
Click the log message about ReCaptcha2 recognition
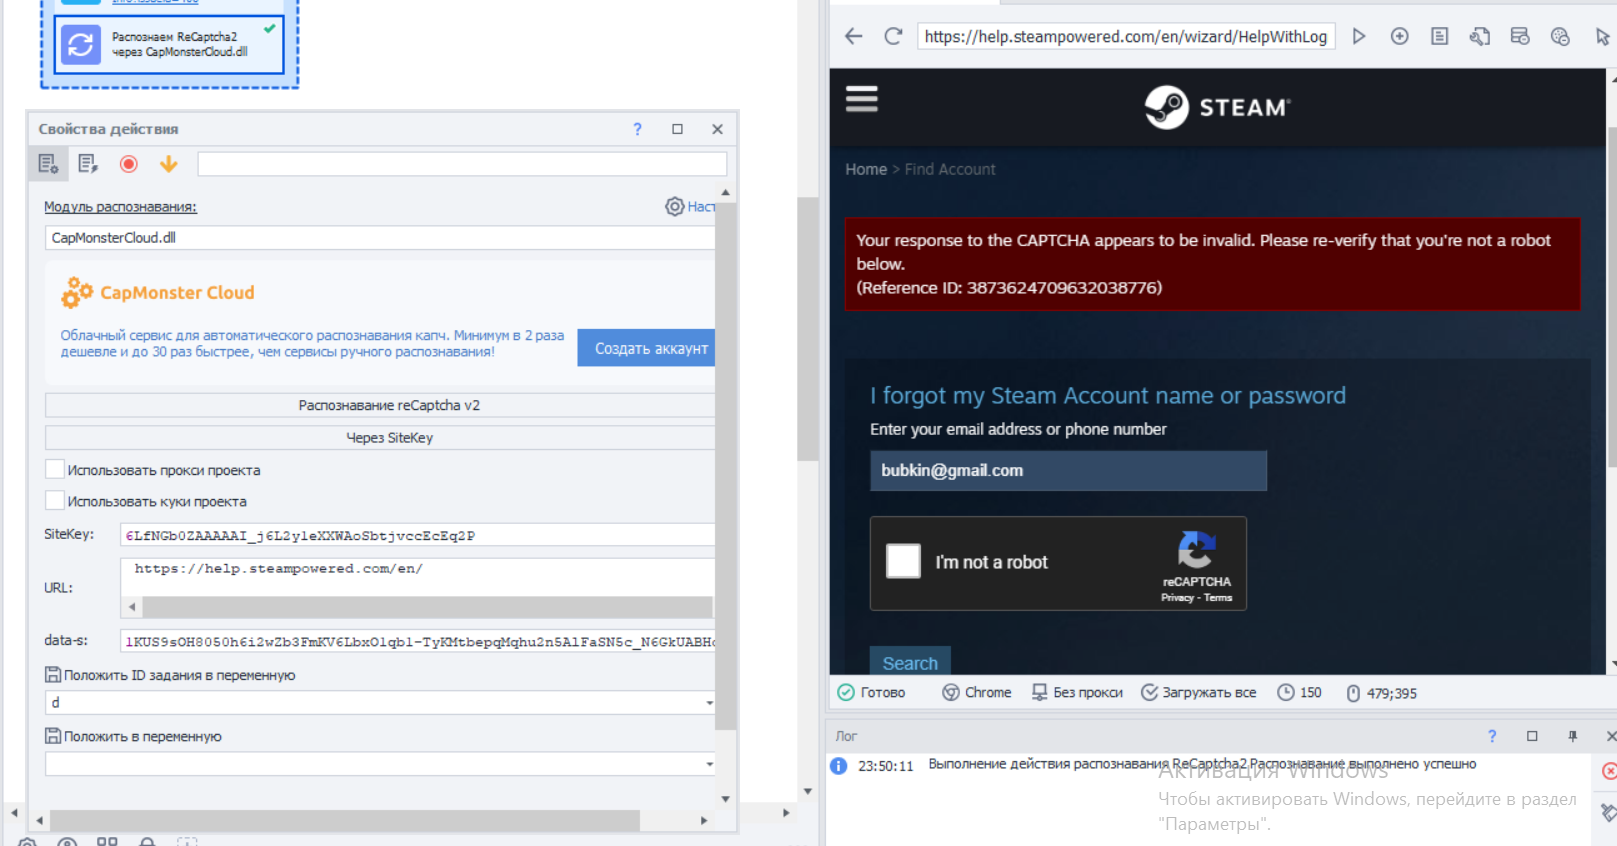[1202, 764]
